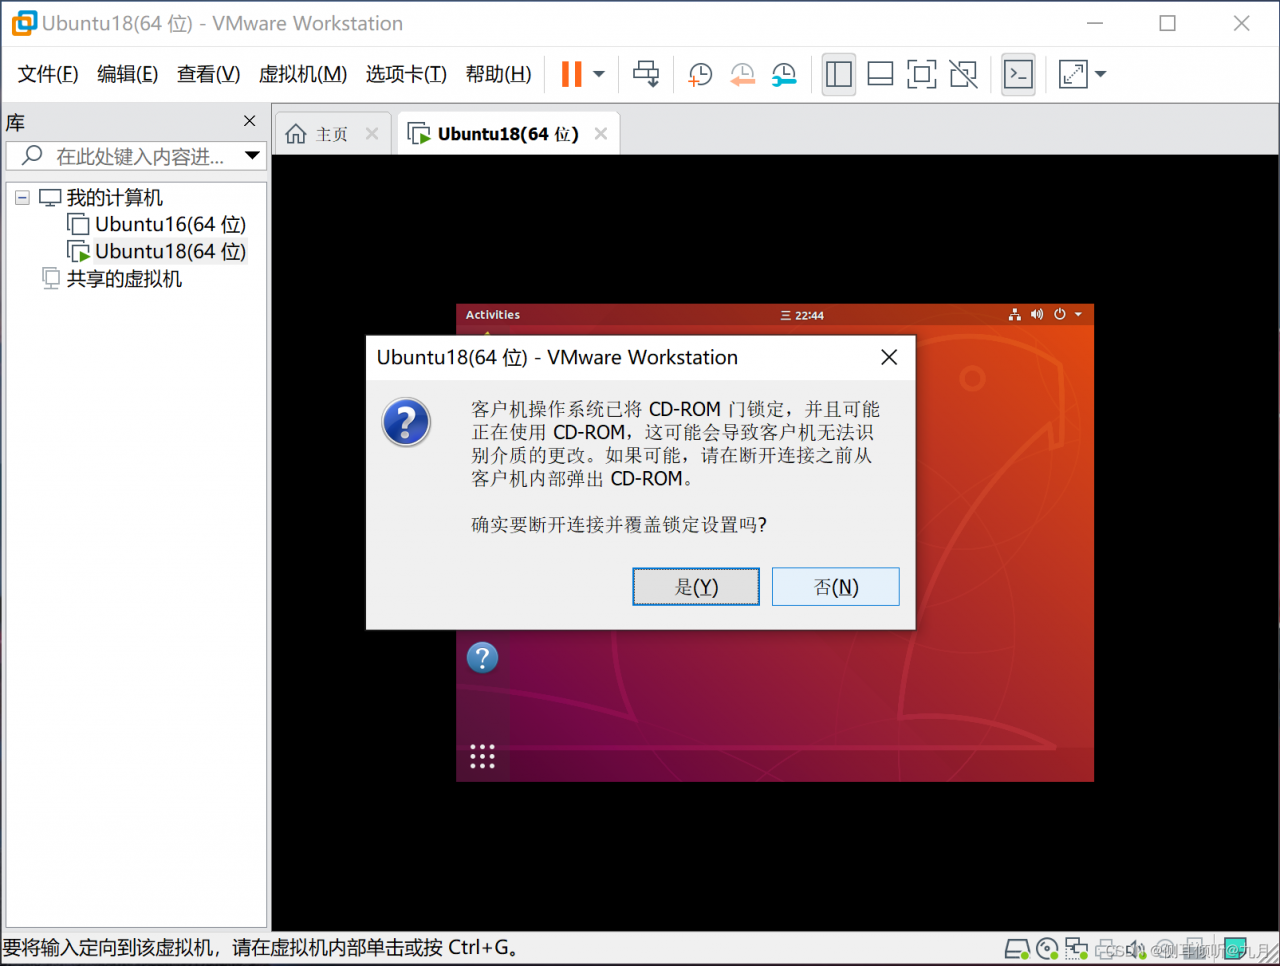This screenshot has height=966, width=1280.
Task: Open snapshot manager wrench-clock icon
Action: point(784,74)
